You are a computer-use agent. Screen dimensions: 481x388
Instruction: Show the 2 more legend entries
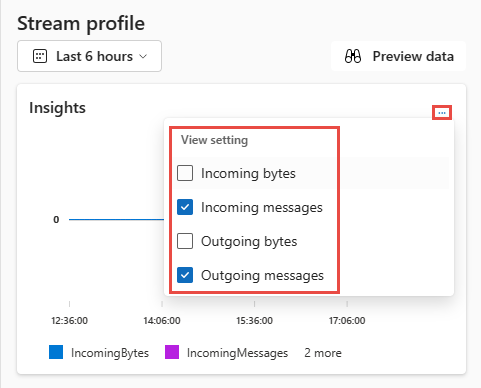[x=323, y=353]
